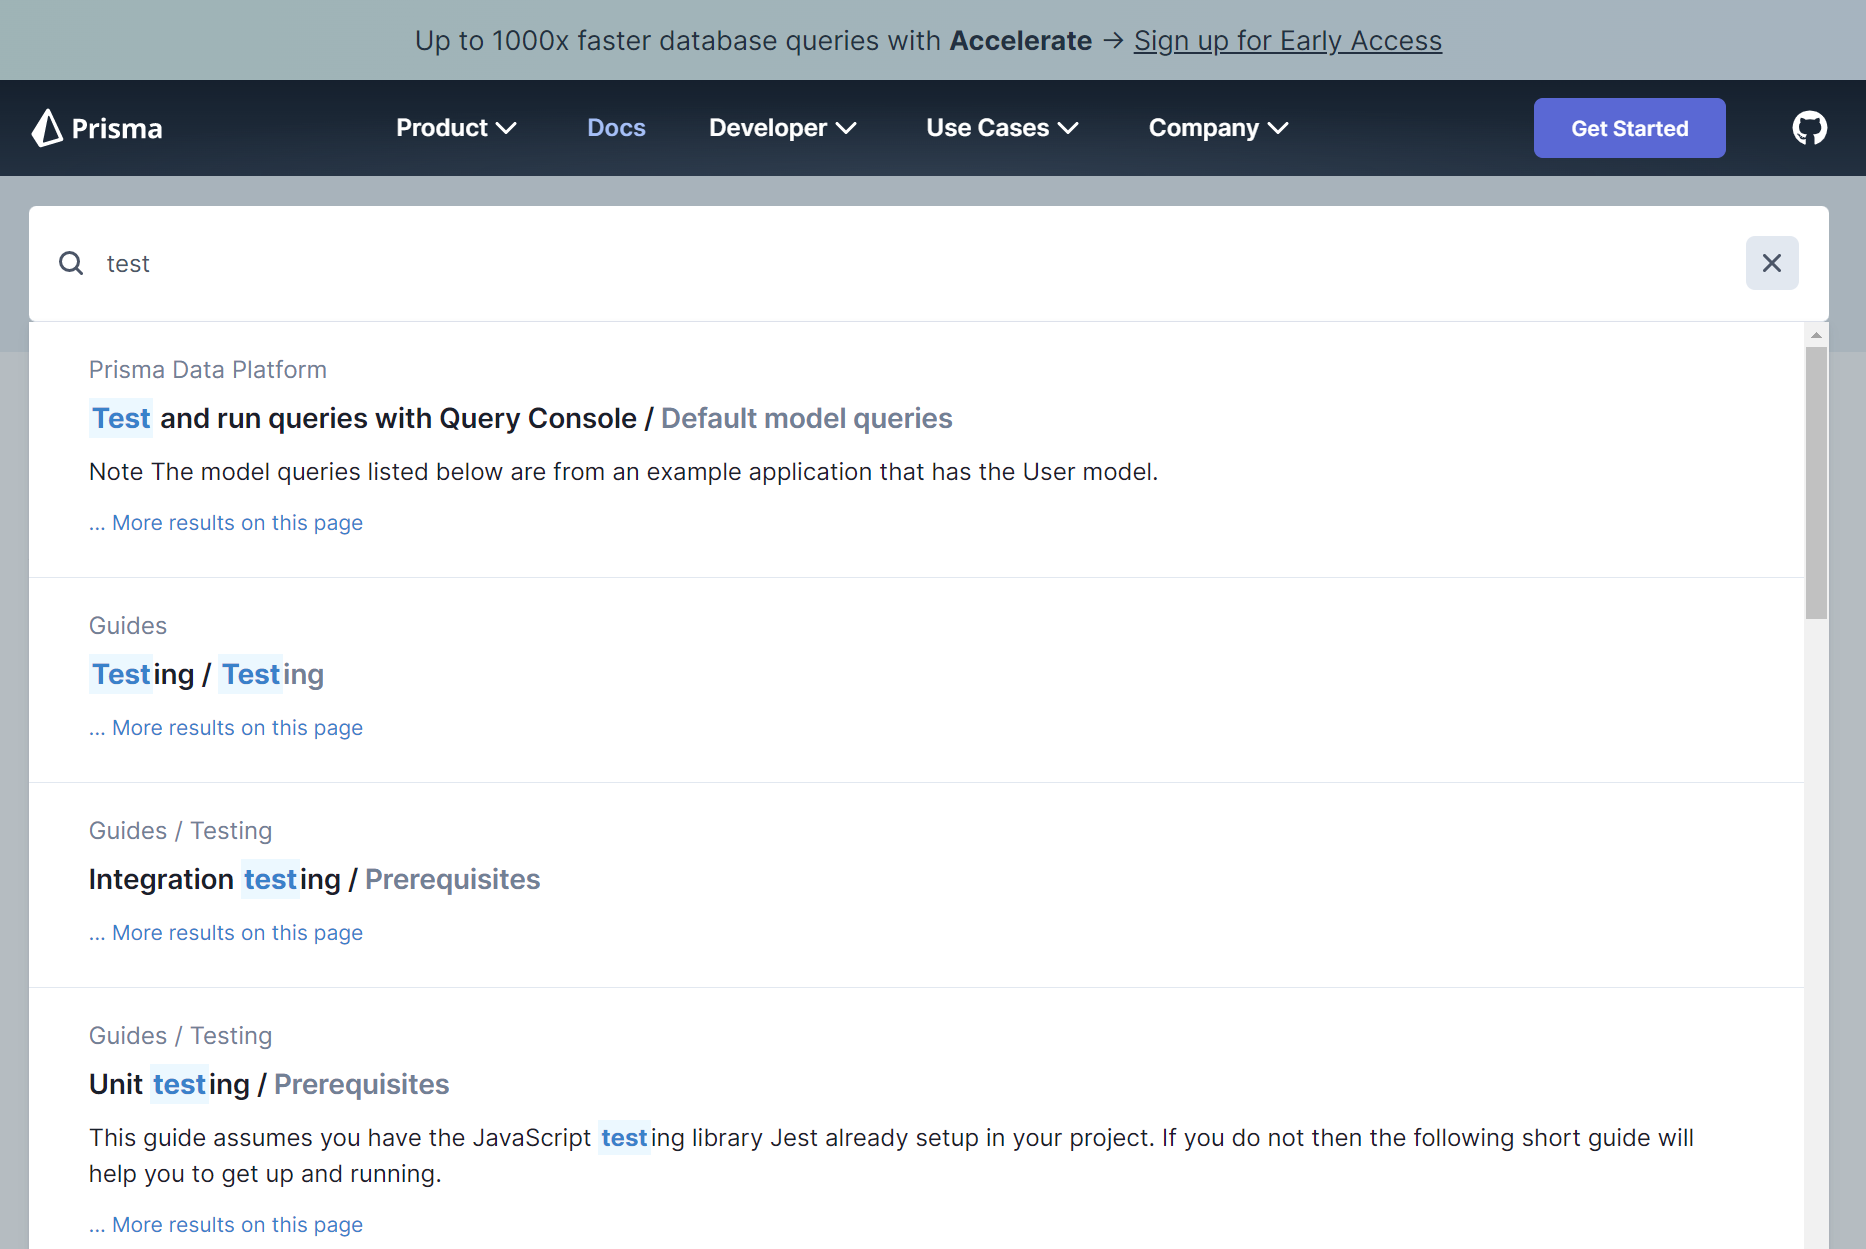Click the Accelerate arrow icon in banner
1866x1249 pixels.
1112,40
